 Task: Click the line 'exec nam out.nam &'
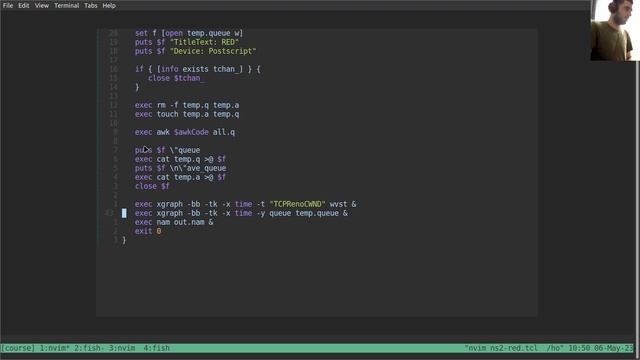pyautogui.click(x=174, y=222)
